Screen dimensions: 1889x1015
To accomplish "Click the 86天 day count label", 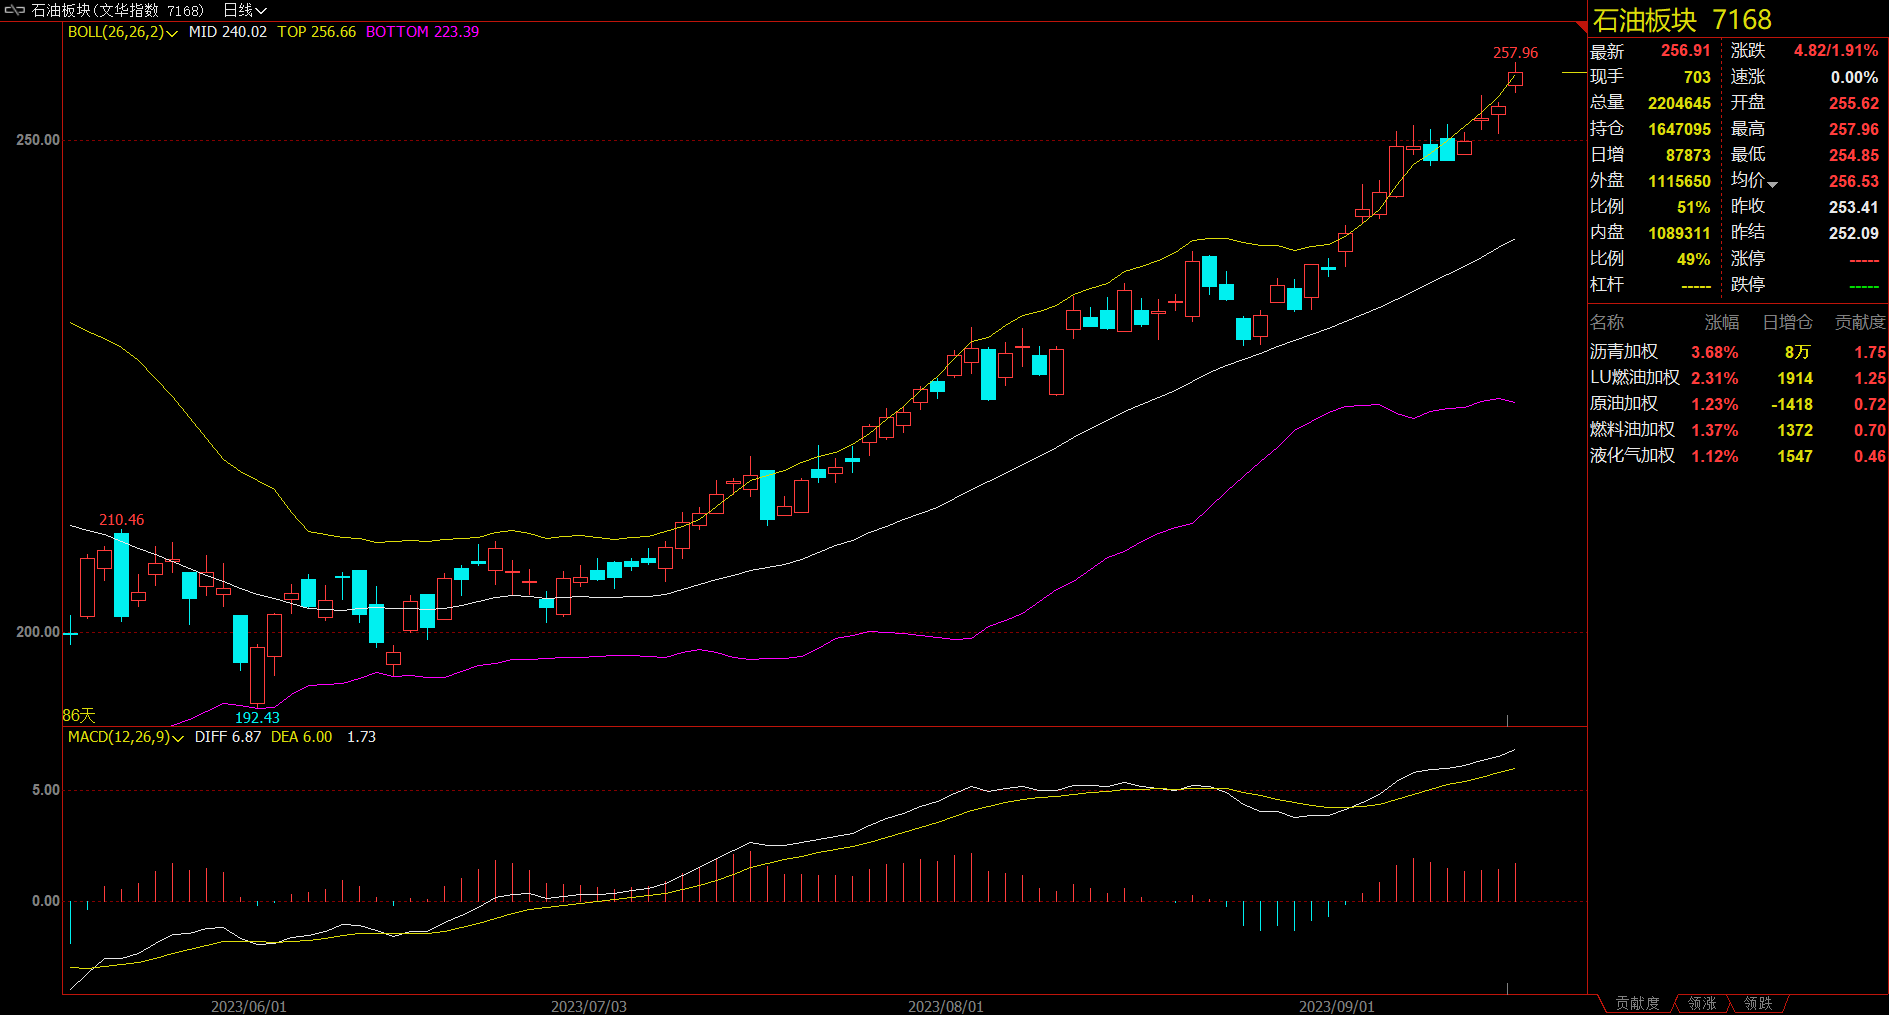I will tap(79, 715).
